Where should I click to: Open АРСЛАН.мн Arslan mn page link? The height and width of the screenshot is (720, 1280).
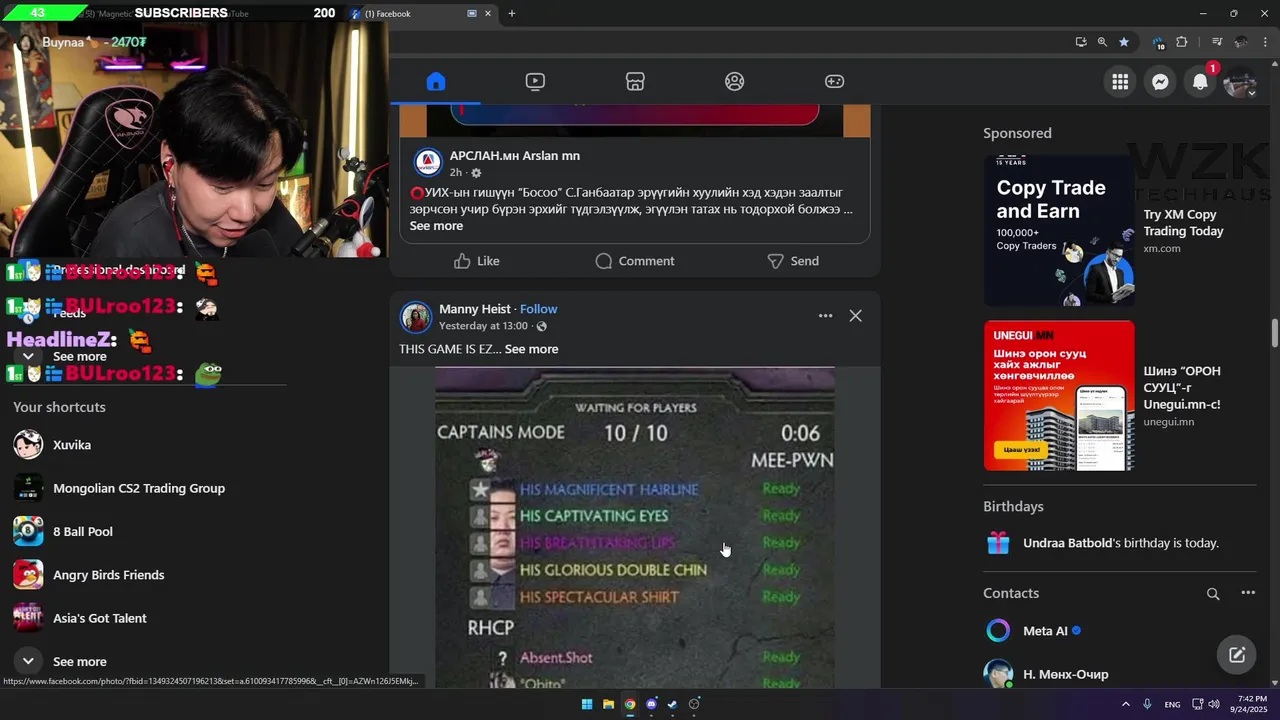pos(514,156)
